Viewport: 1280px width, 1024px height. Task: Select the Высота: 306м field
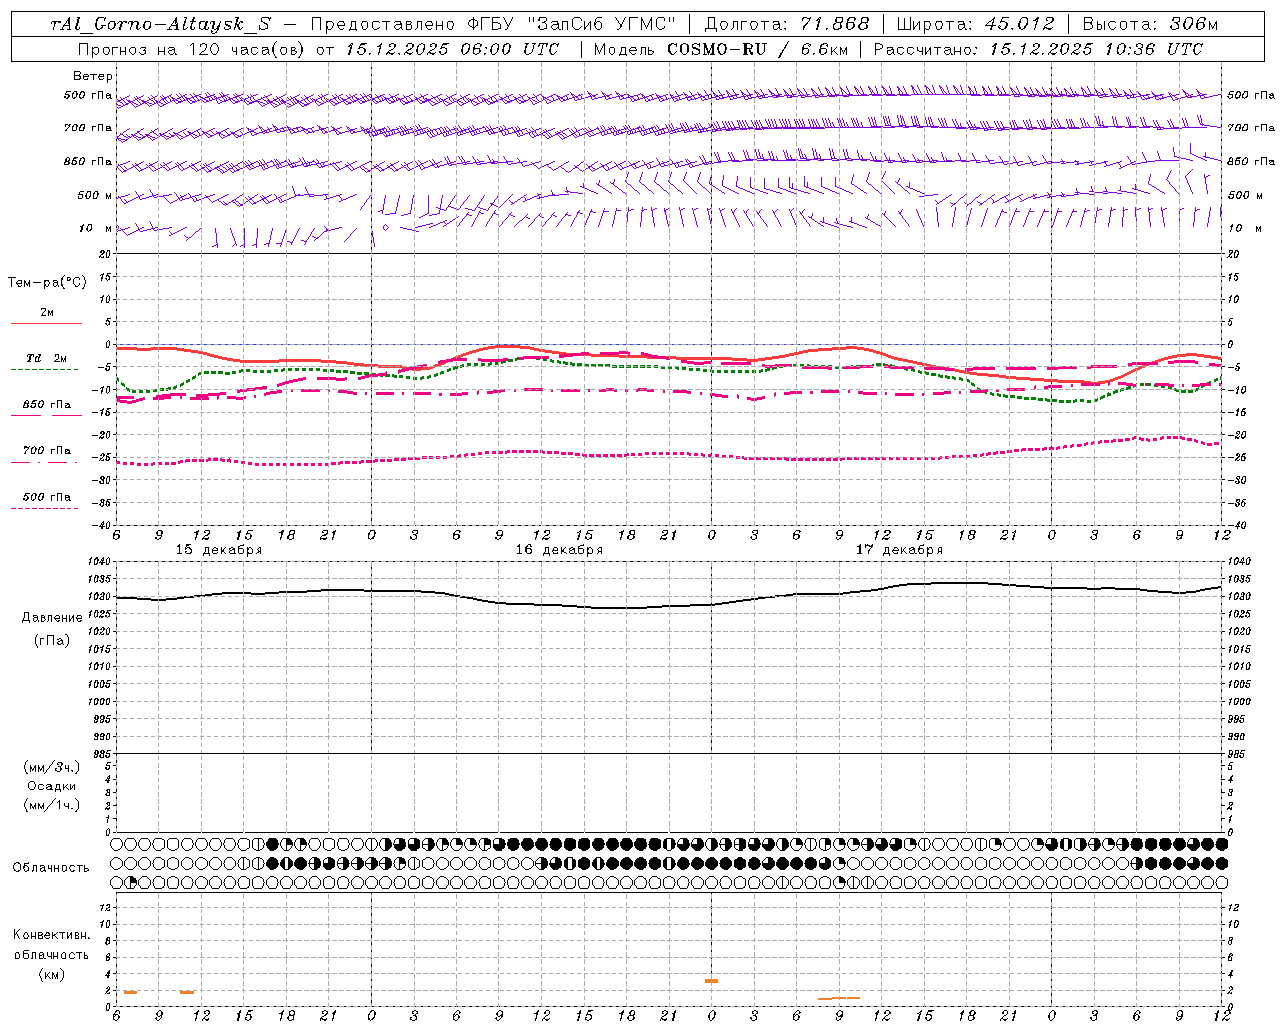pyautogui.click(x=1151, y=24)
